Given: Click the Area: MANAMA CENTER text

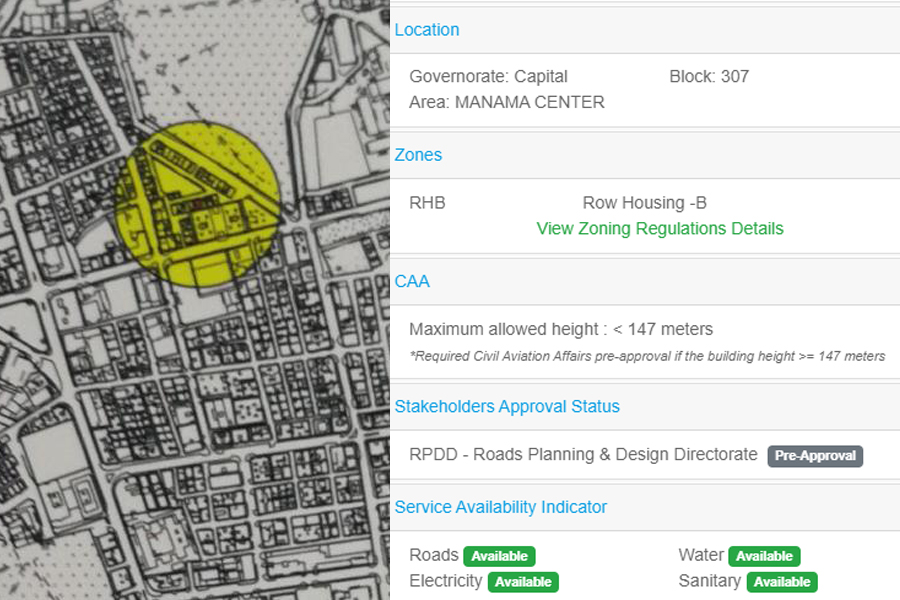Looking at the screenshot, I should point(506,102).
